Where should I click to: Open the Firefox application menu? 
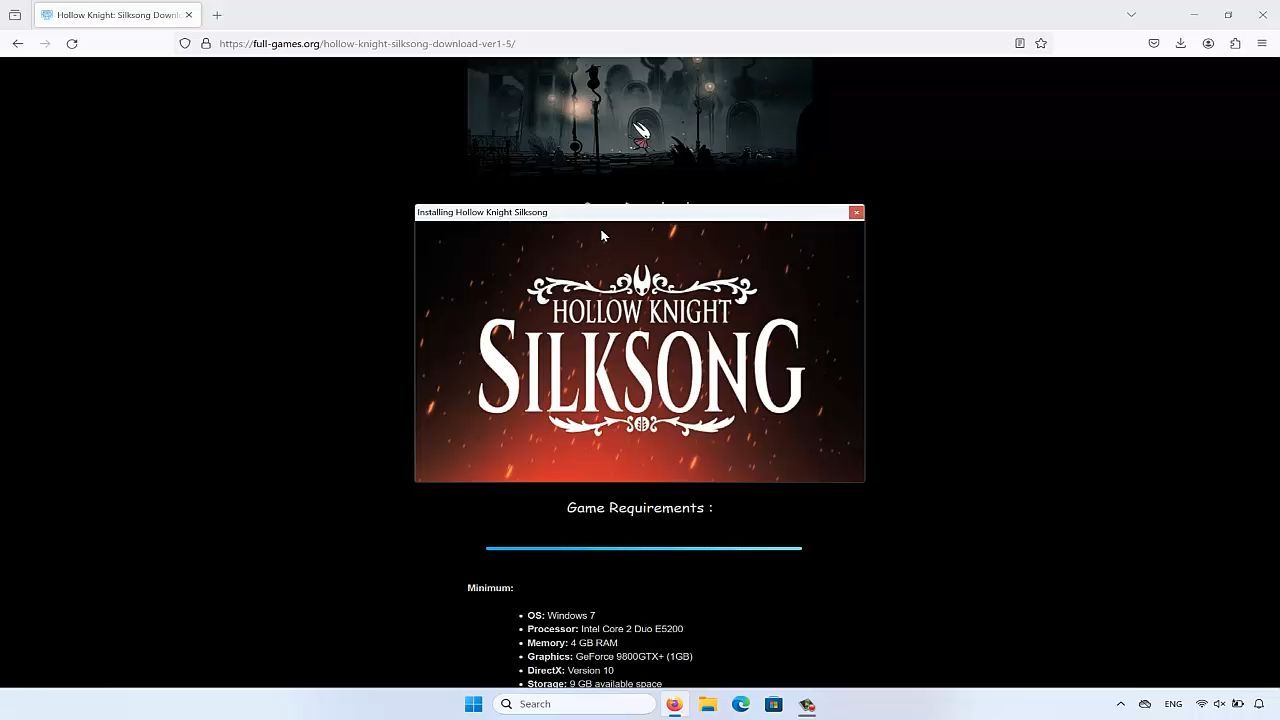pyautogui.click(x=1262, y=43)
